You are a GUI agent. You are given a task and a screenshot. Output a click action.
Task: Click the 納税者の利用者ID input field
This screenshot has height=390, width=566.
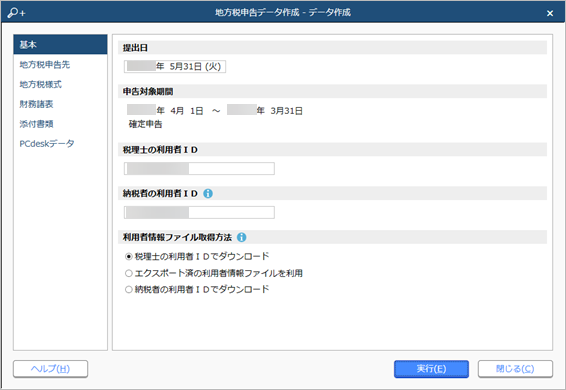point(199,212)
